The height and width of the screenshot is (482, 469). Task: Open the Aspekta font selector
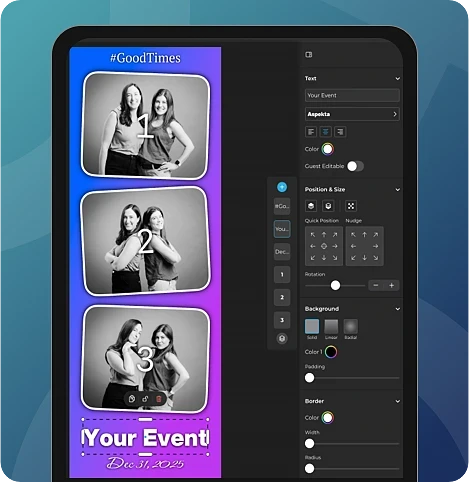coord(352,114)
